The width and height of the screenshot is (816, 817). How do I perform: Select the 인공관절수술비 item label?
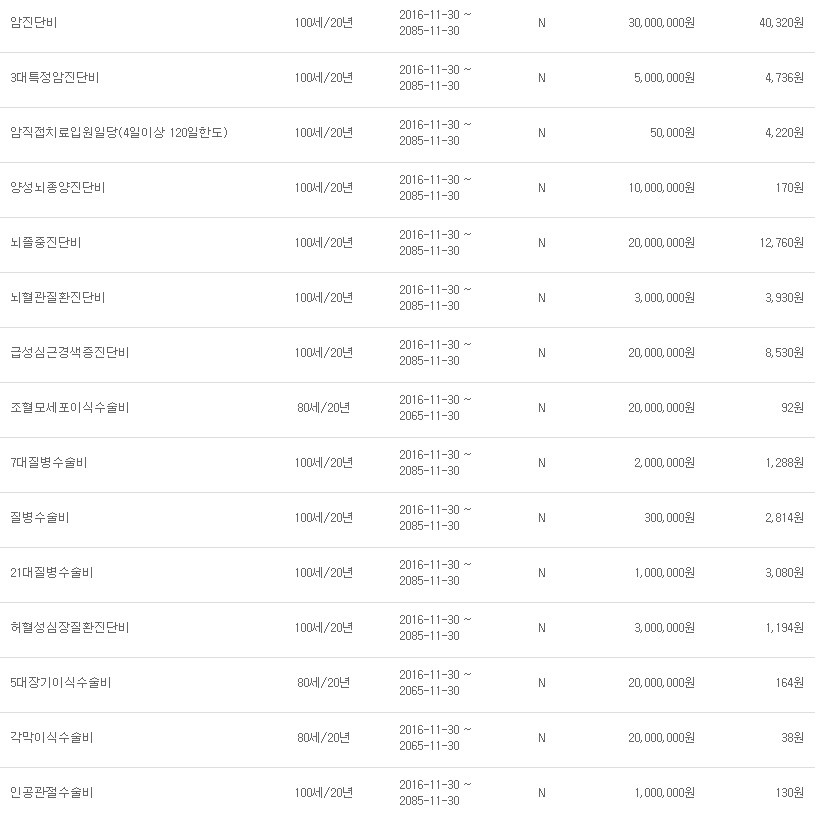click(52, 793)
